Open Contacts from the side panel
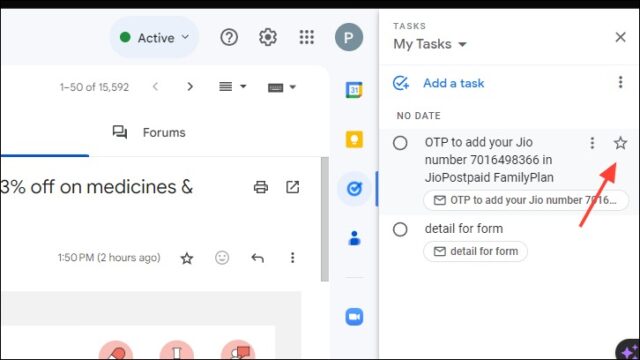 [x=354, y=238]
